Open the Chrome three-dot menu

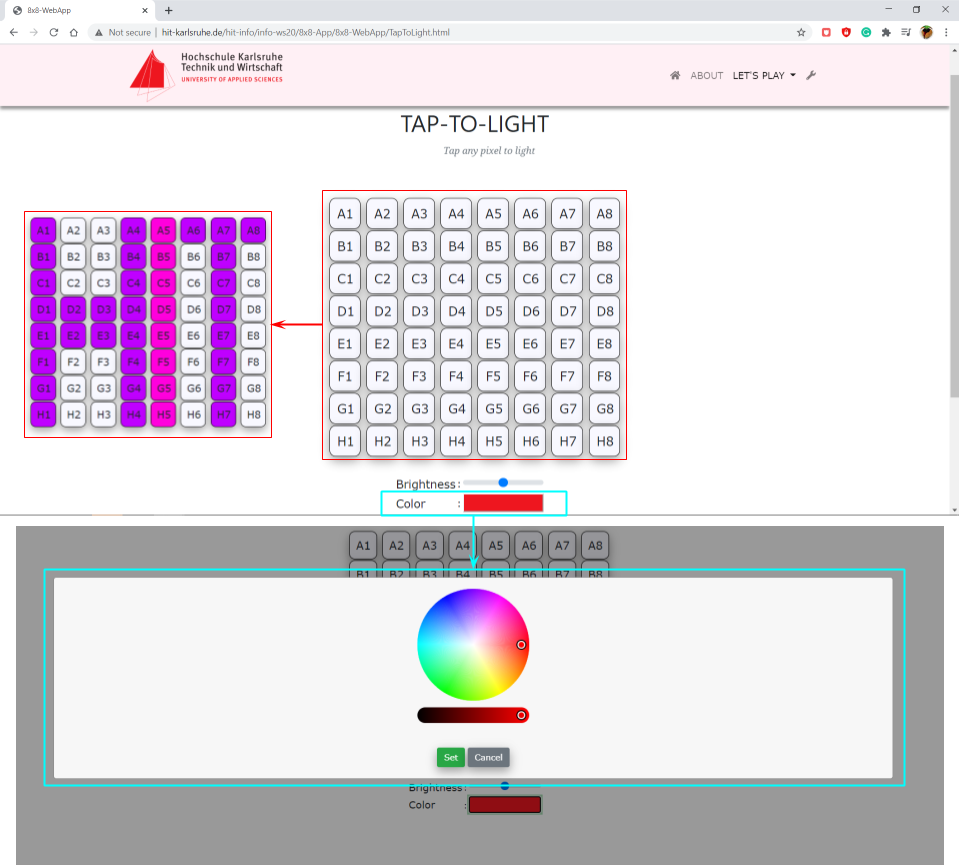point(946,32)
